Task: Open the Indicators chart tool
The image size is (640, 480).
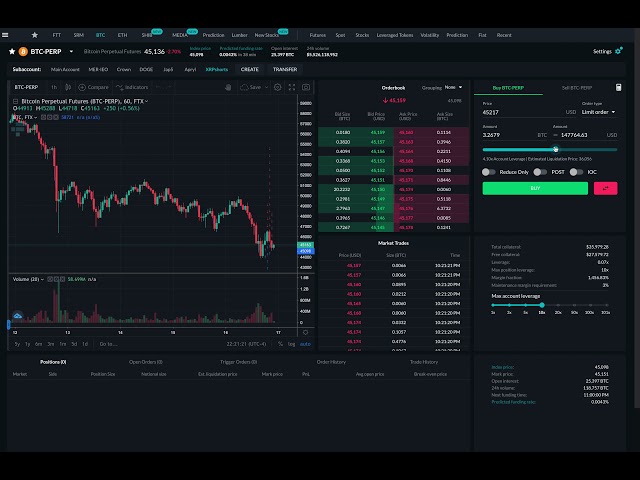Action: (x=132, y=87)
